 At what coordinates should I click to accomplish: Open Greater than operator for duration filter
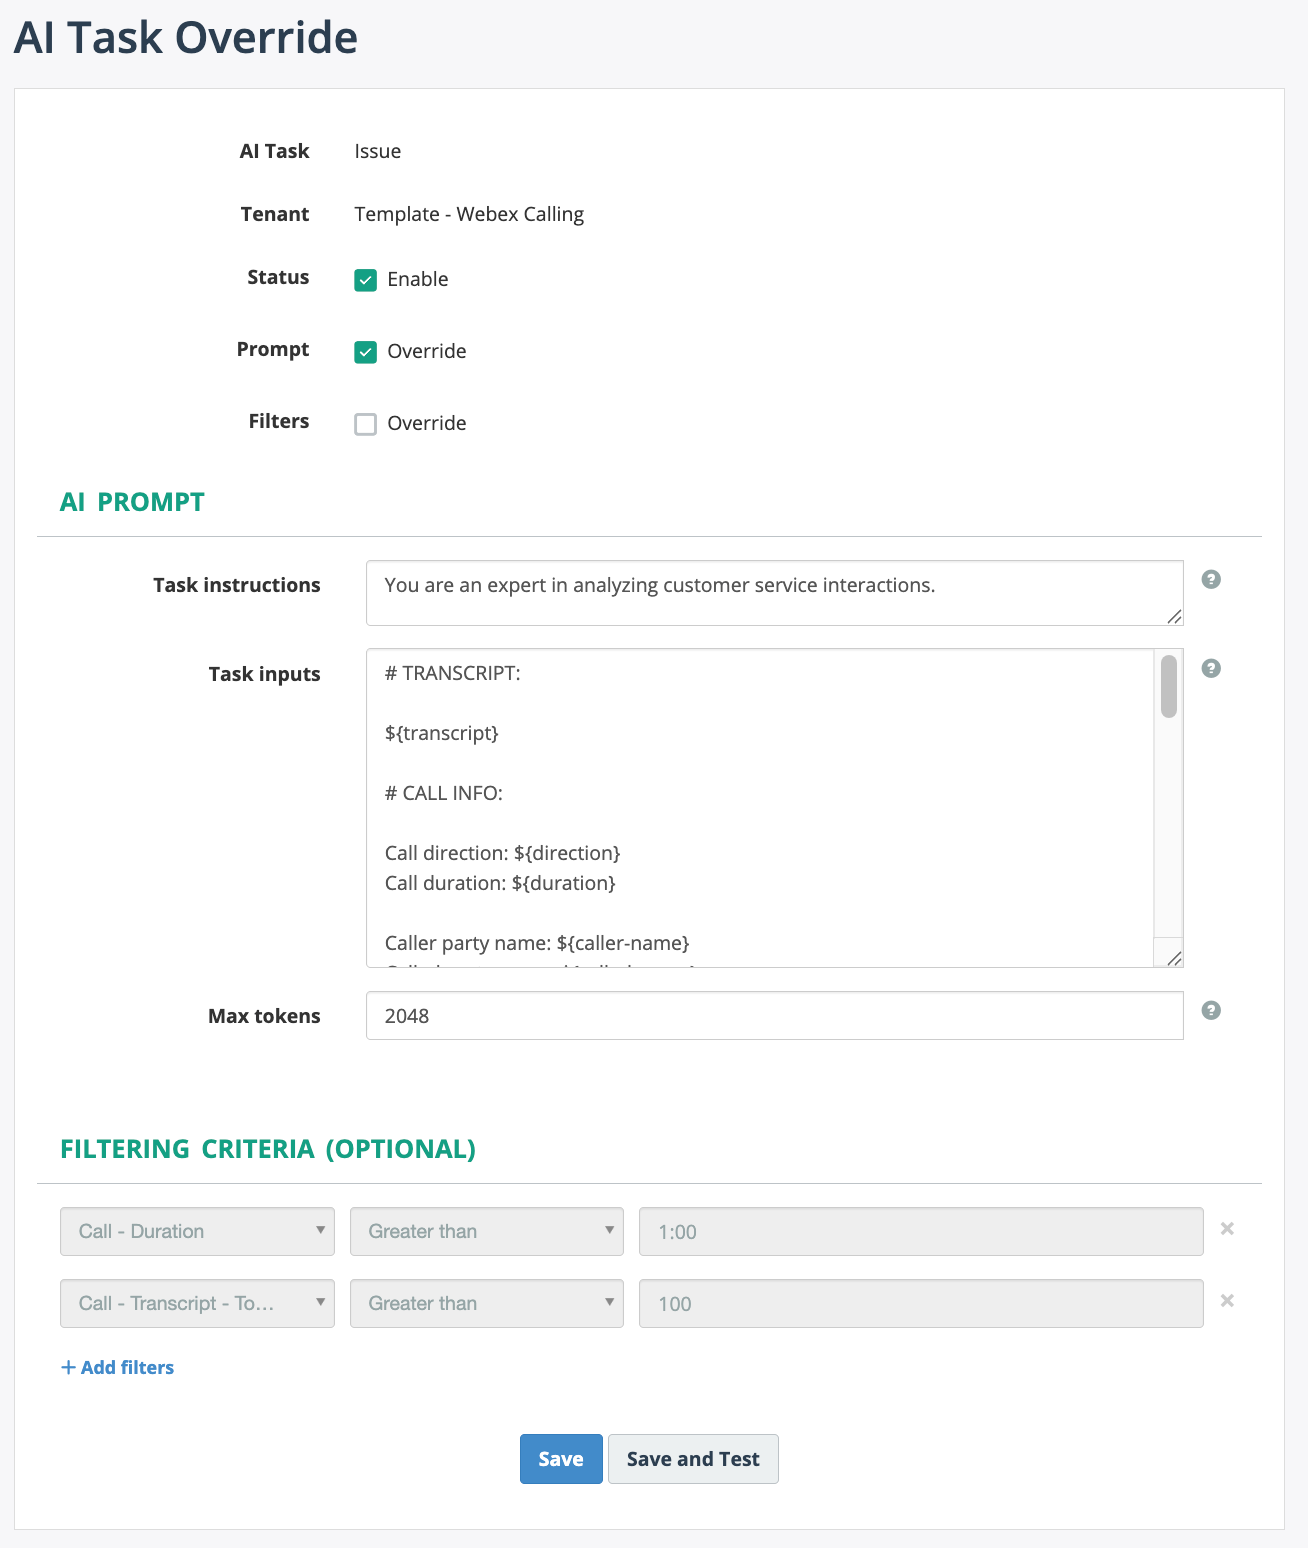[x=486, y=1232]
